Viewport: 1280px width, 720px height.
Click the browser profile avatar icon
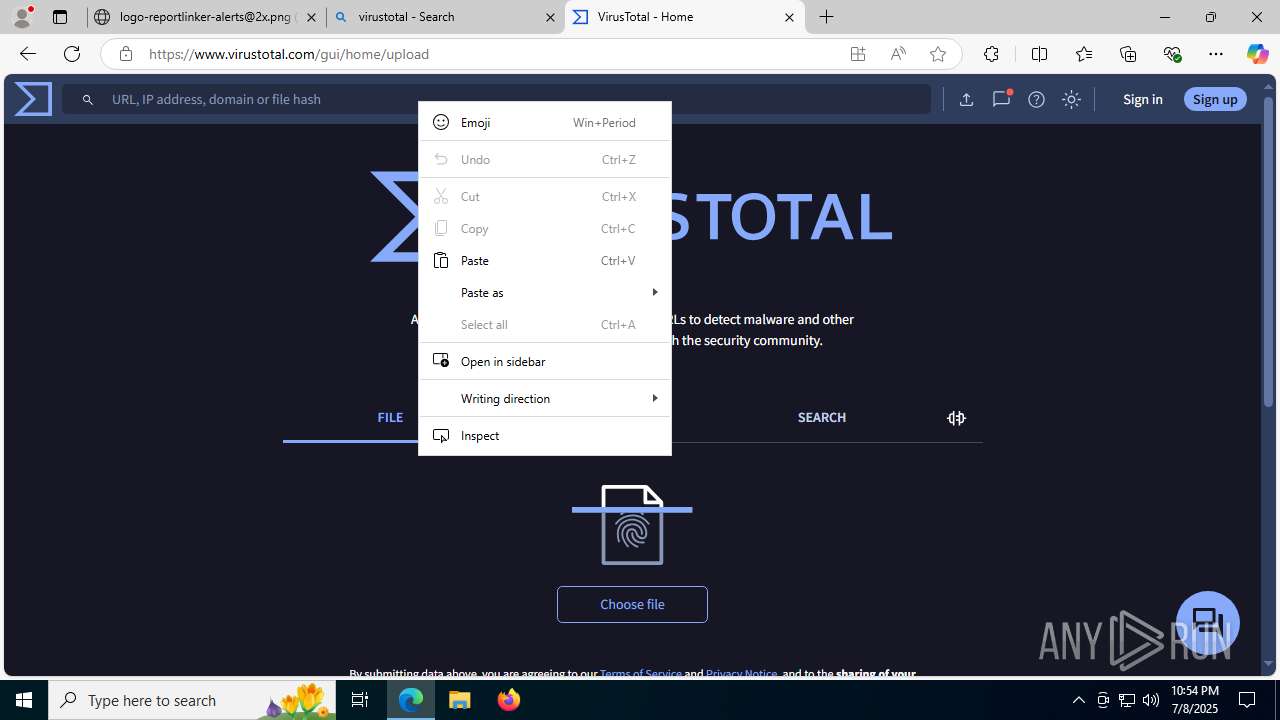point(22,17)
